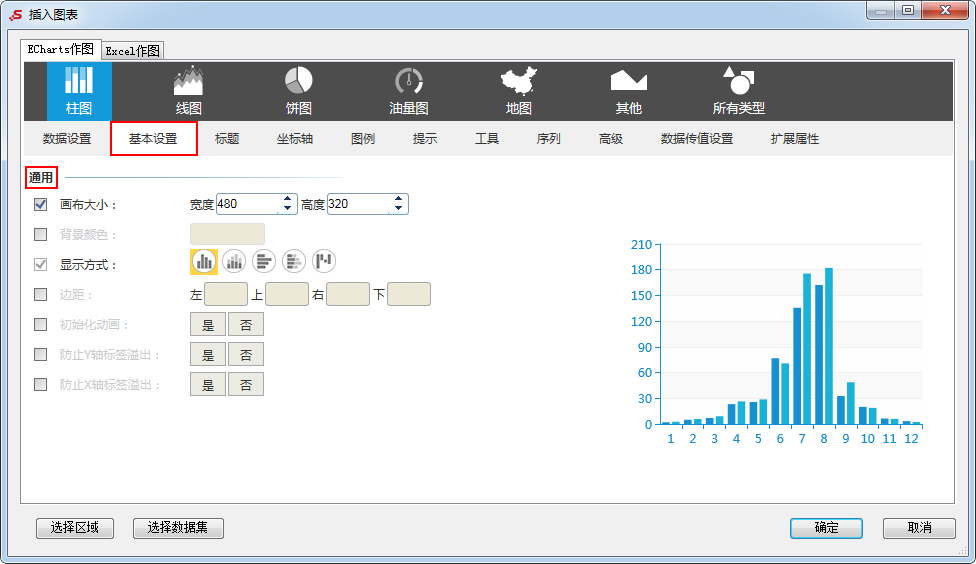The height and width of the screenshot is (564, 976).
Task: Open the 图例 legend tab
Action: pos(363,139)
